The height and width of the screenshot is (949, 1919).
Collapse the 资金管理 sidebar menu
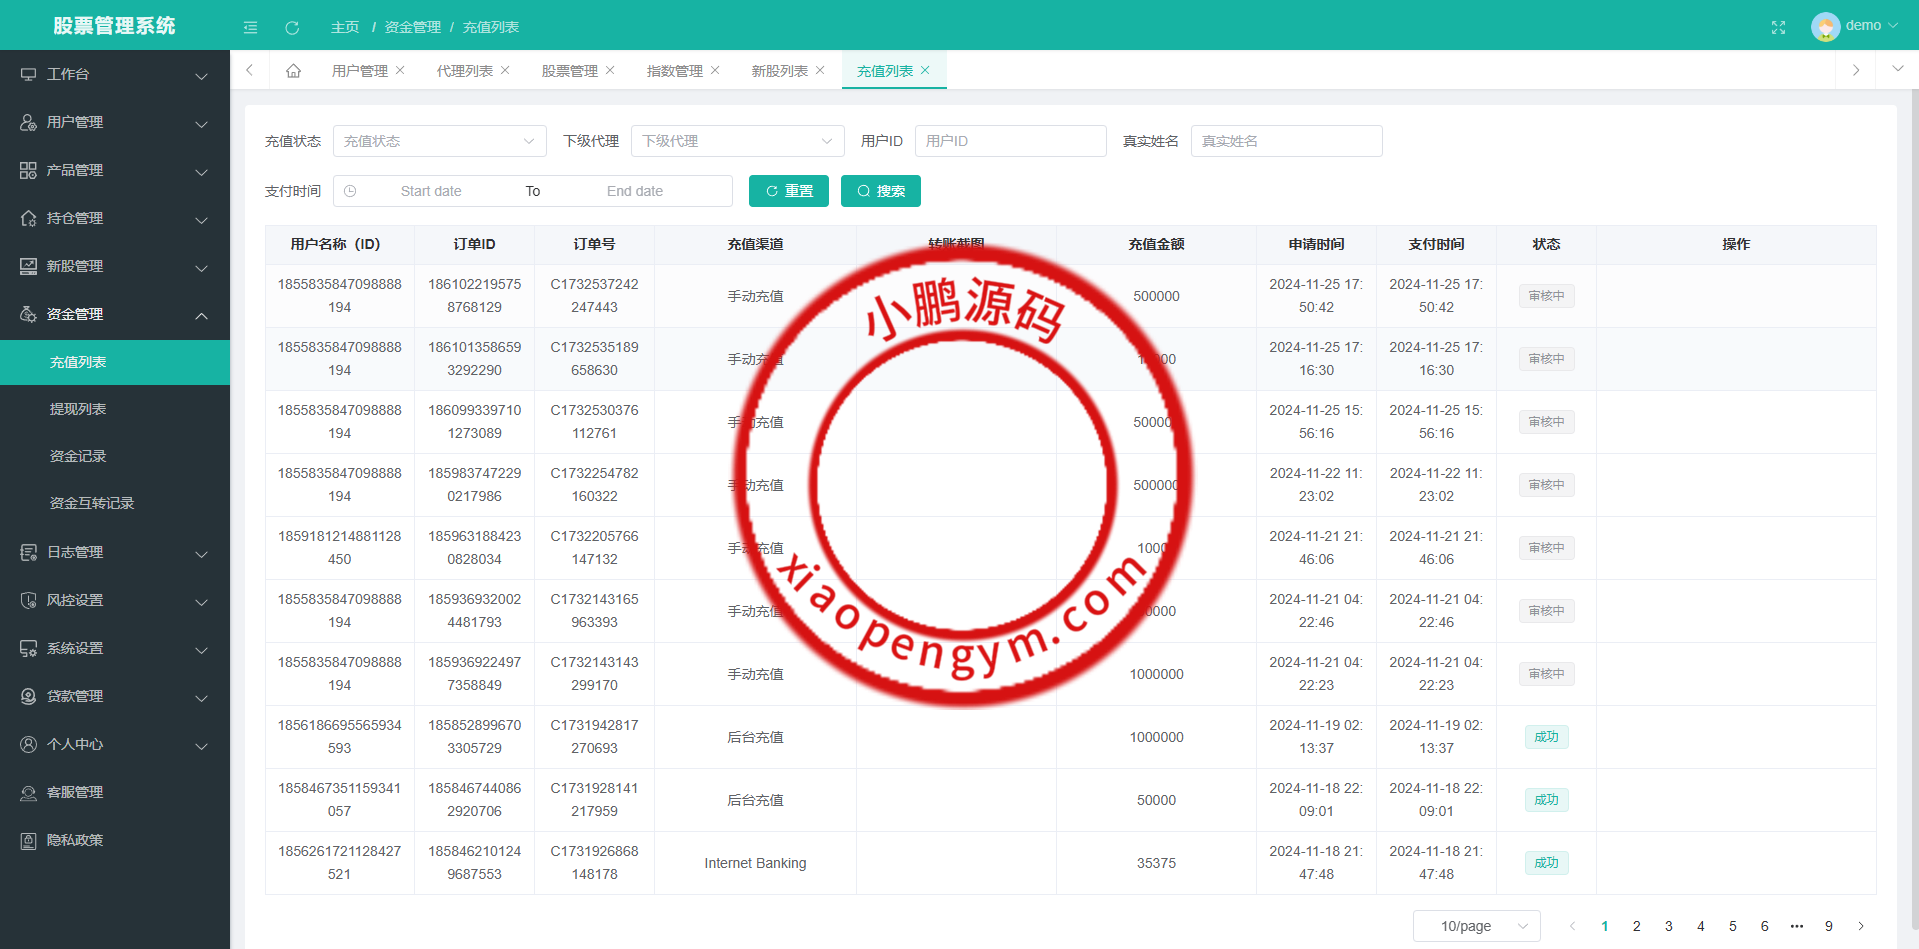pos(115,314)
